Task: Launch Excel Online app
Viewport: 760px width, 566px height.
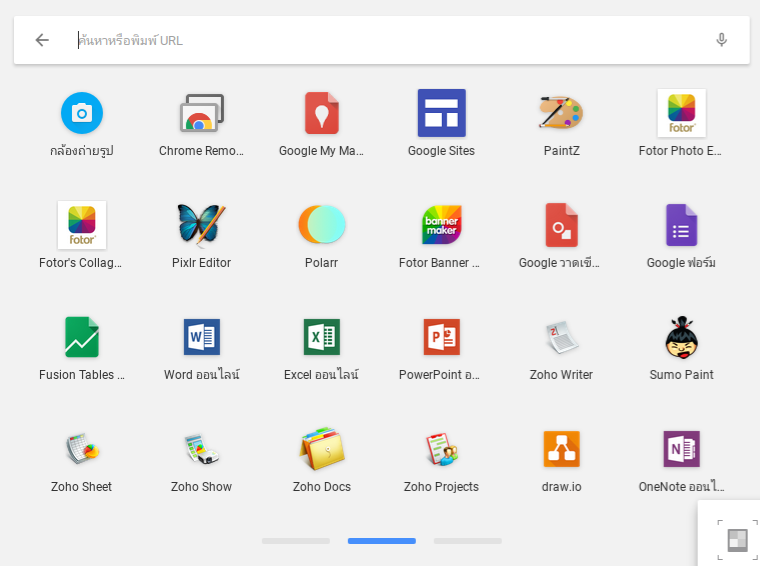Action: 321,337
